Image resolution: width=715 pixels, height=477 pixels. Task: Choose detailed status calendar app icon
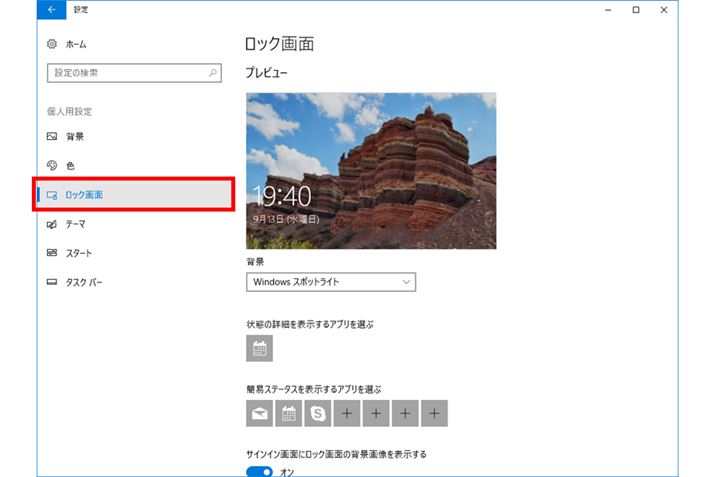pyautogui.click(x=259, y=348)
